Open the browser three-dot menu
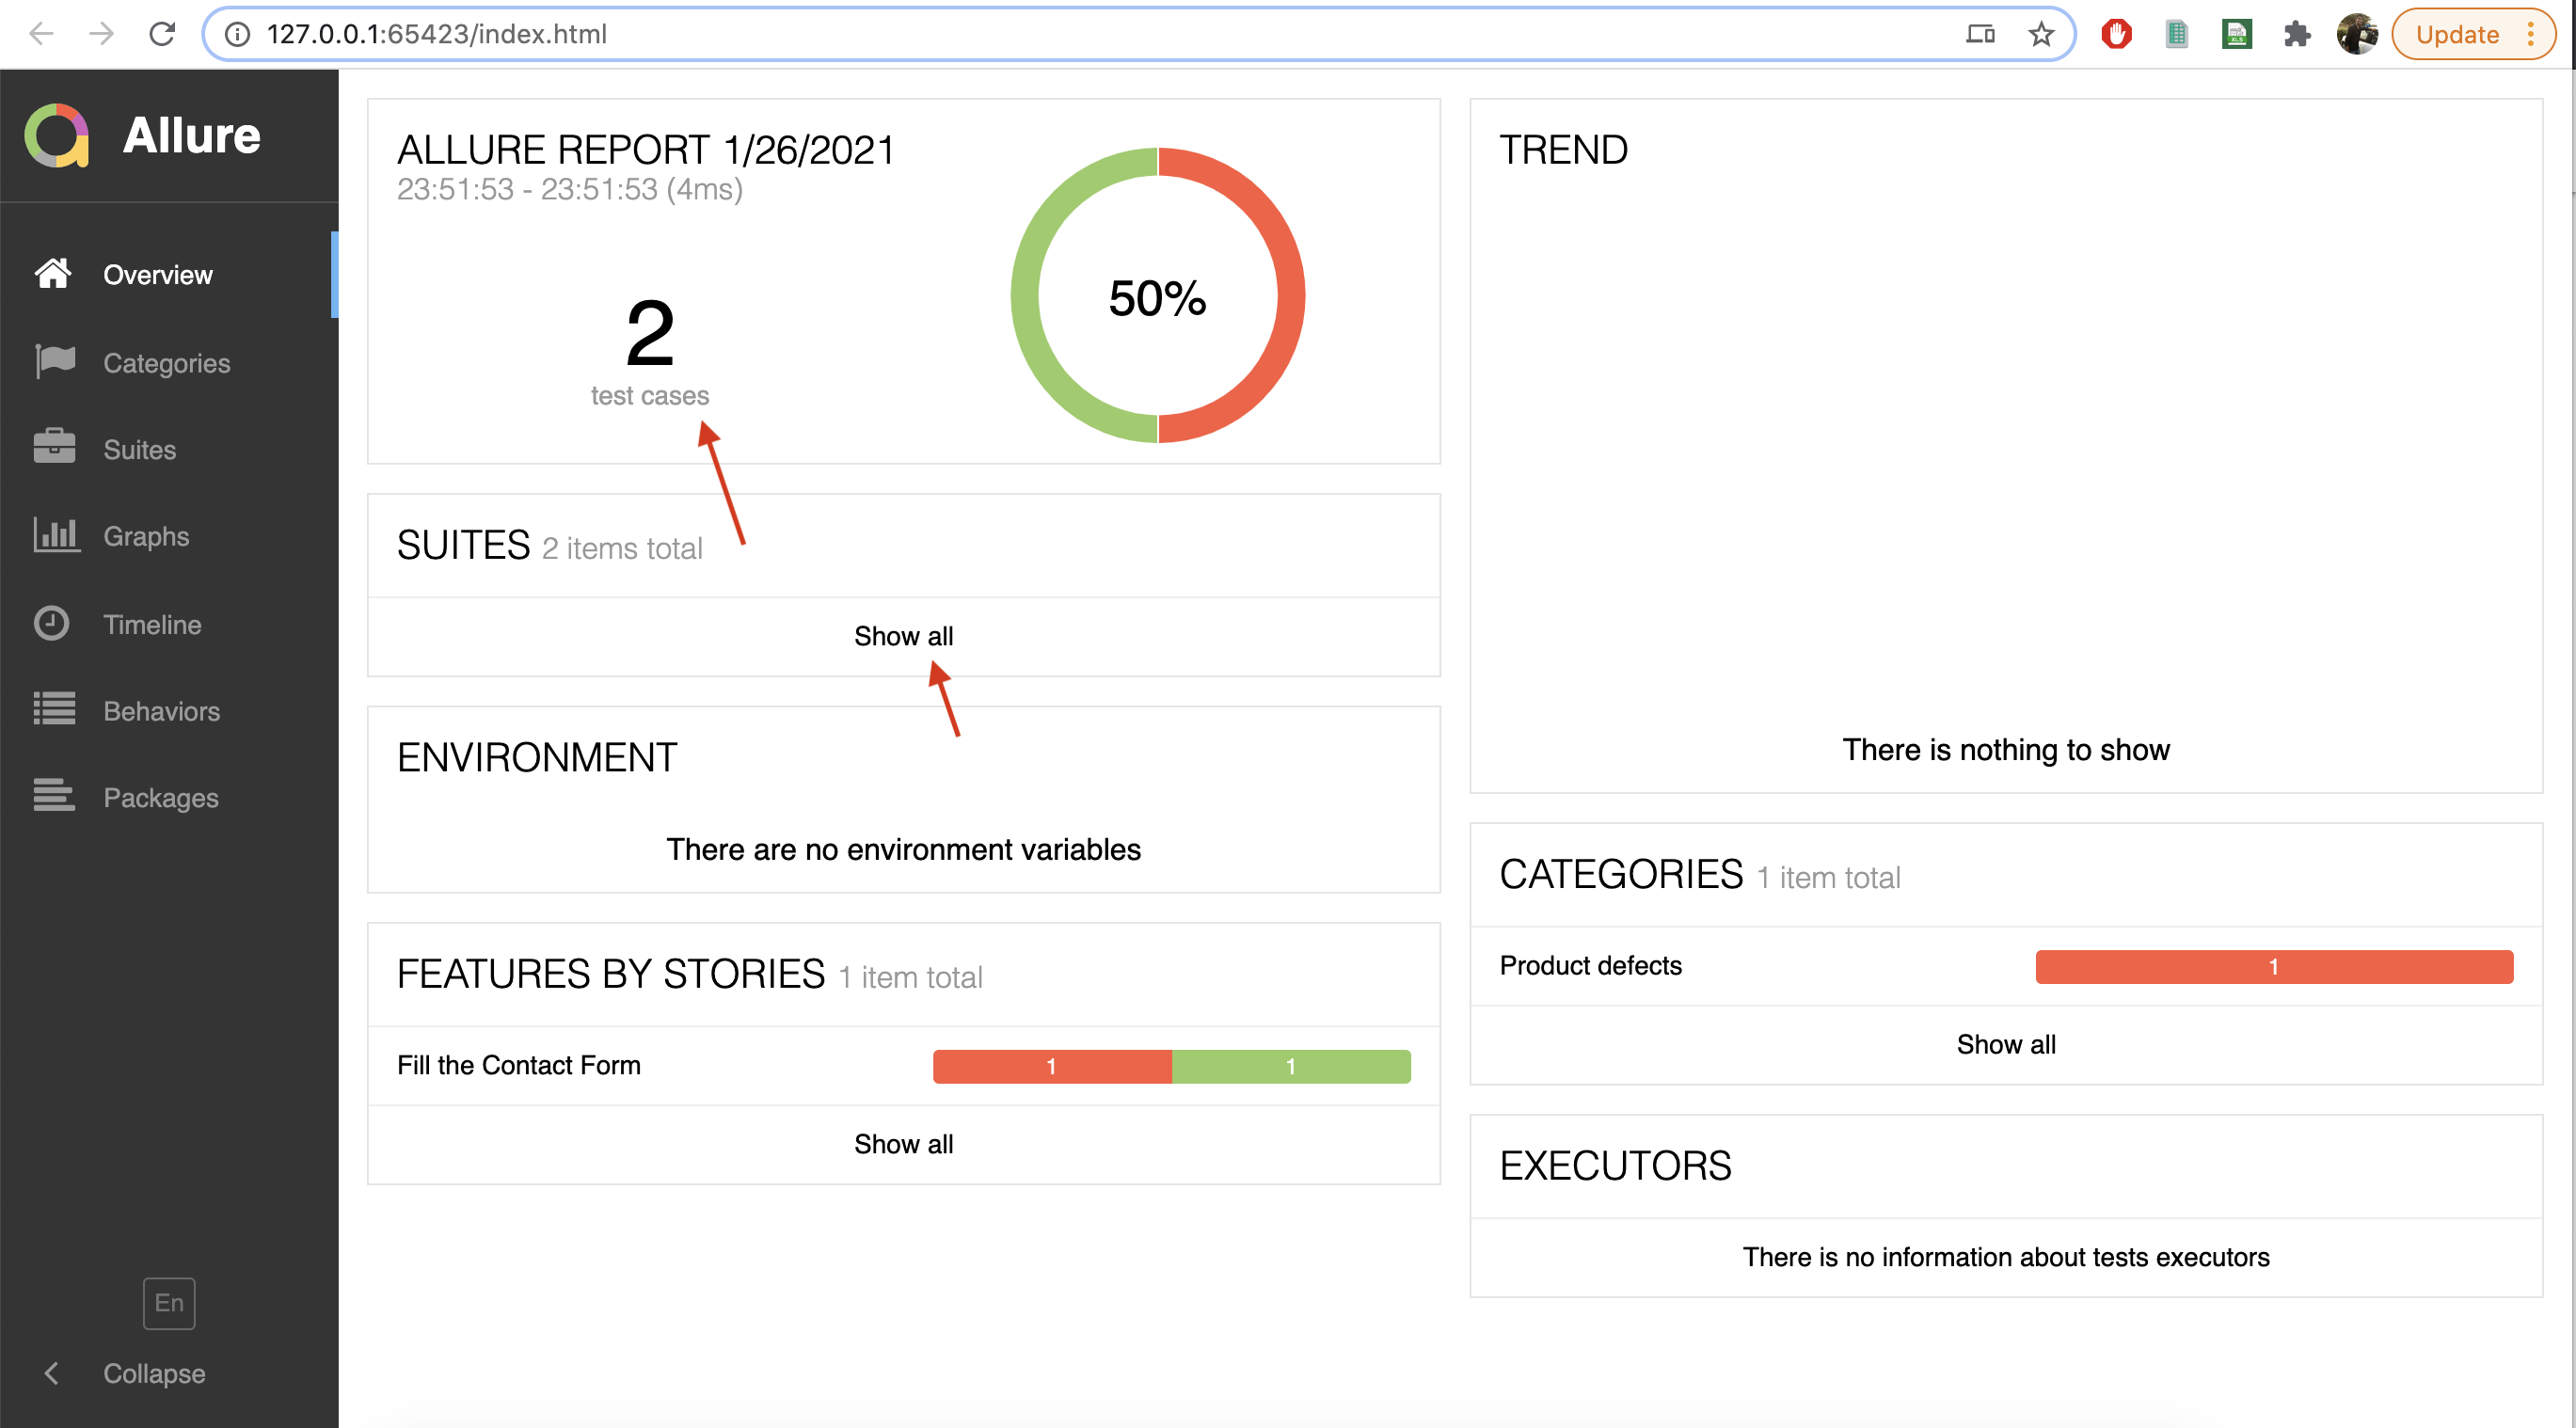Viewport: 2576px width, 1428px height. (2533, 34)
